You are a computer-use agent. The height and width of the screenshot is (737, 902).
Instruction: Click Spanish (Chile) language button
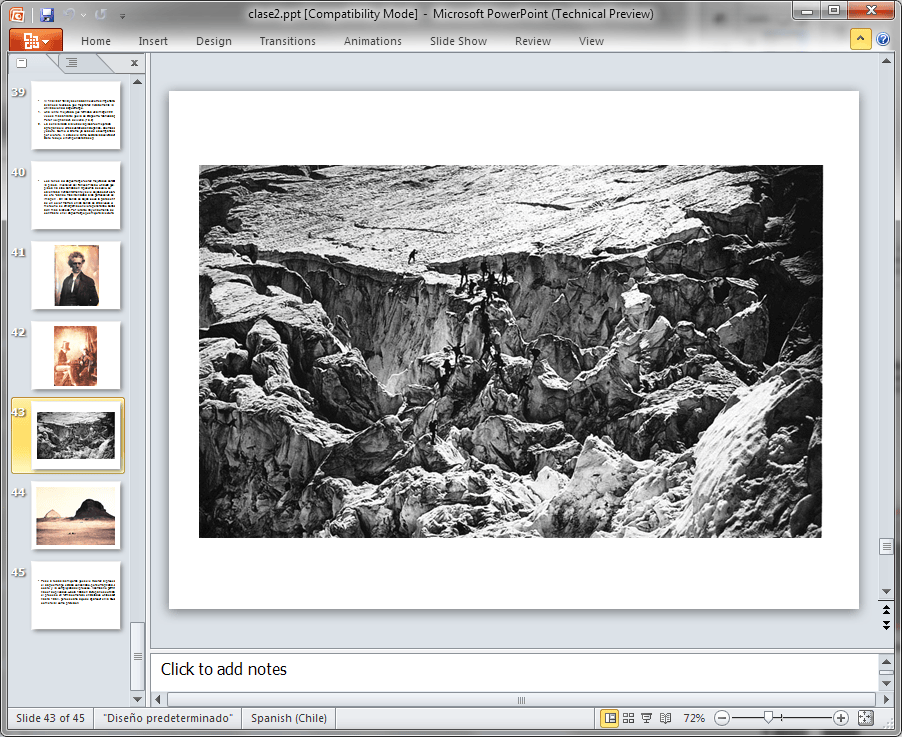289,718
